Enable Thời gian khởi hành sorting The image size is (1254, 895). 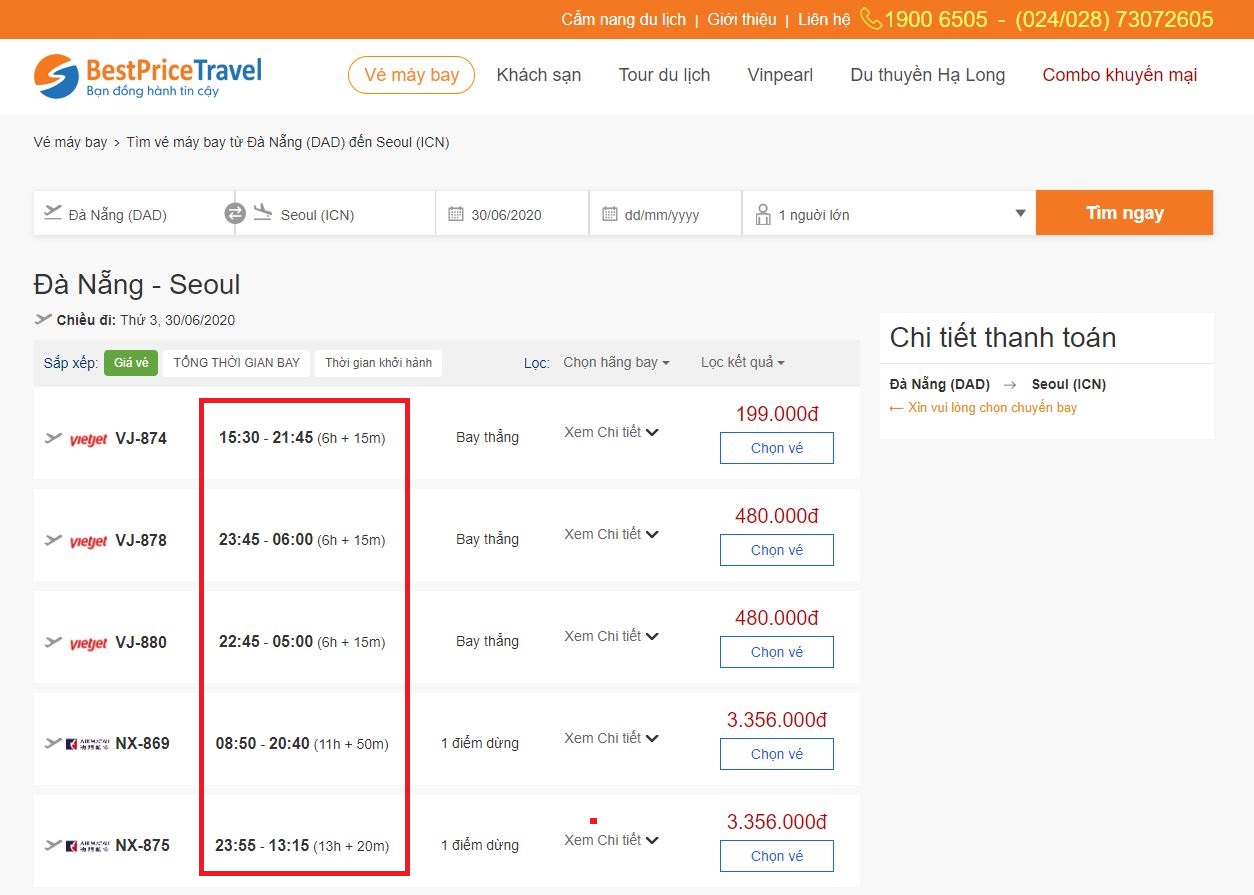point(378,362)
